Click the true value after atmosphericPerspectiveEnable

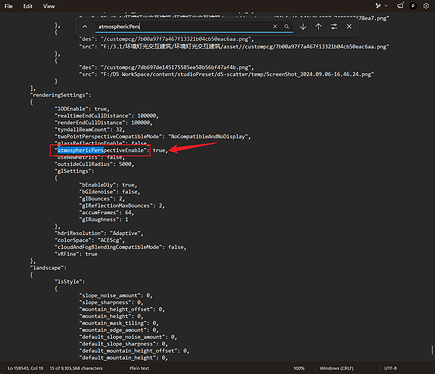[159, 150]
